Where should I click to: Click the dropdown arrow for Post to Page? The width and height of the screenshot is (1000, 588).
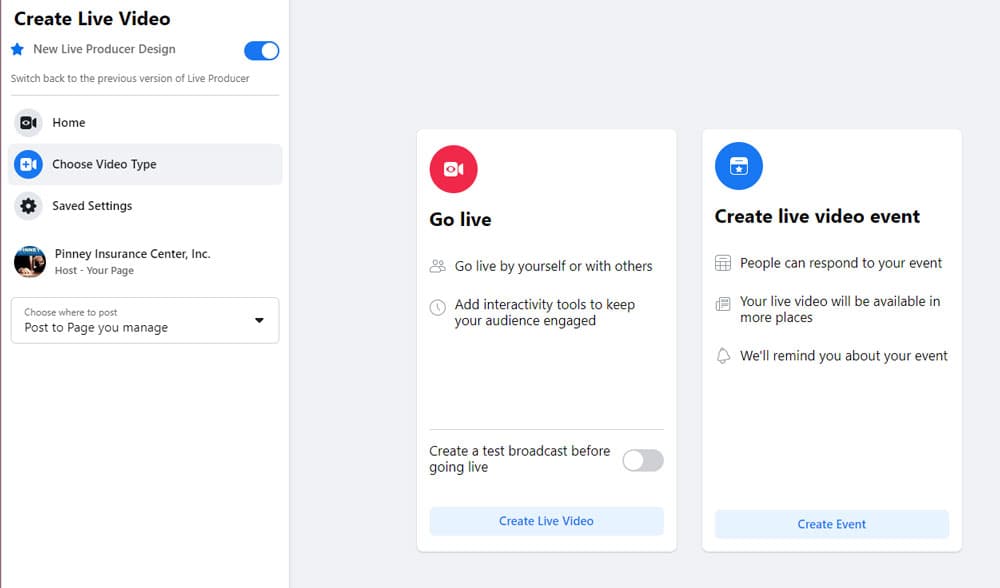259,320
